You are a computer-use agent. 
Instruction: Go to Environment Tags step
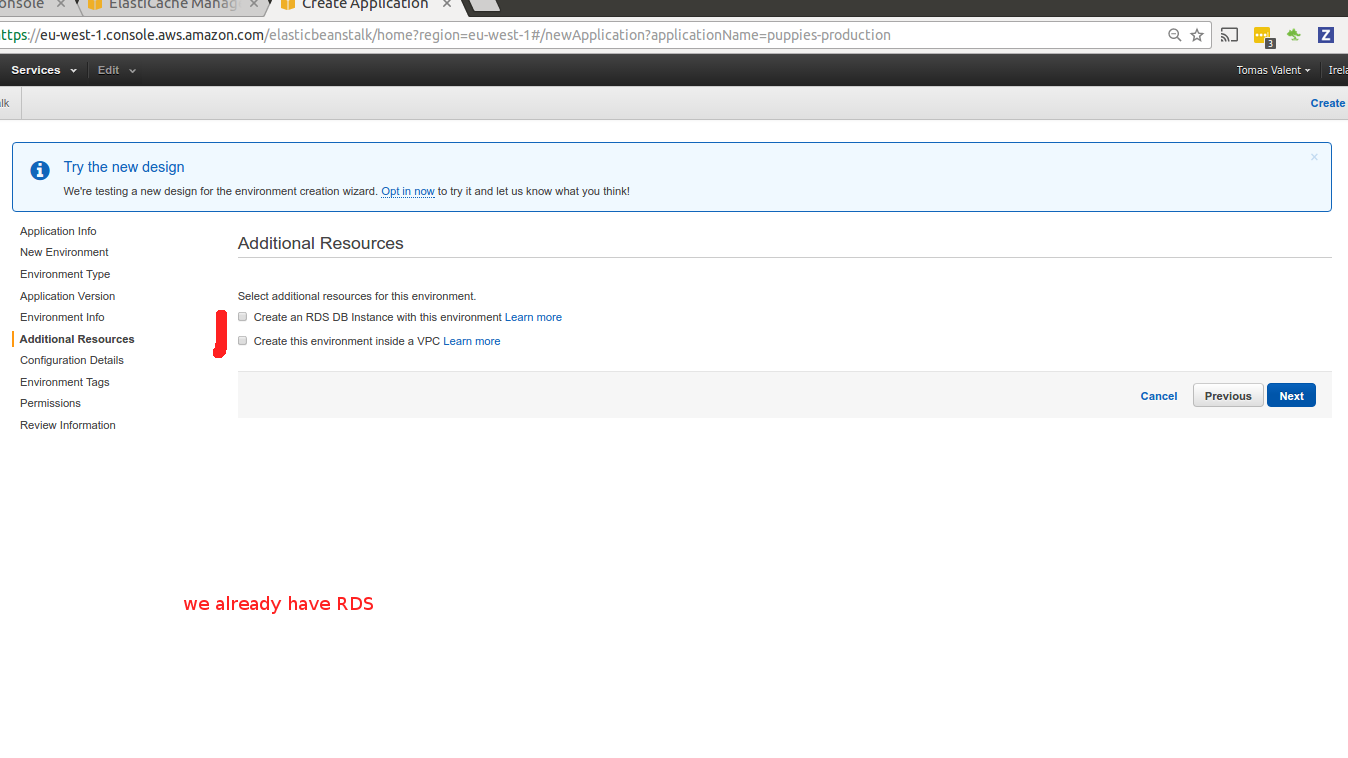pyautogui.click(x=65, y=382)
